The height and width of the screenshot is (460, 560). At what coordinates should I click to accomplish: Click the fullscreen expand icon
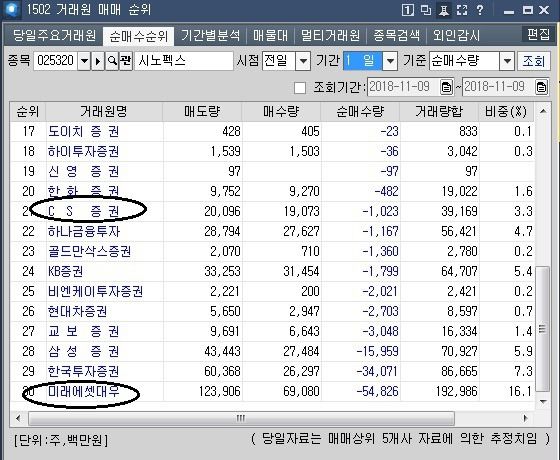462,10
